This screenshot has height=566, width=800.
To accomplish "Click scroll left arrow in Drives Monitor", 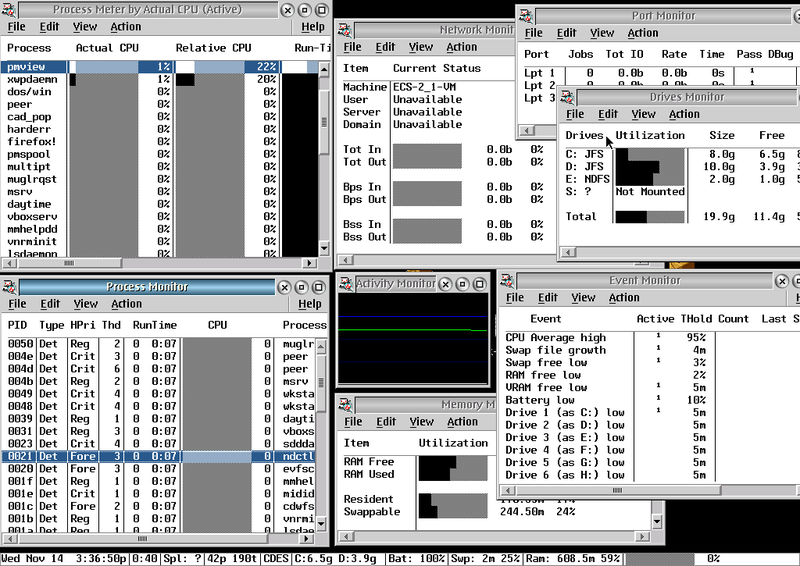I will coord(568,252).
